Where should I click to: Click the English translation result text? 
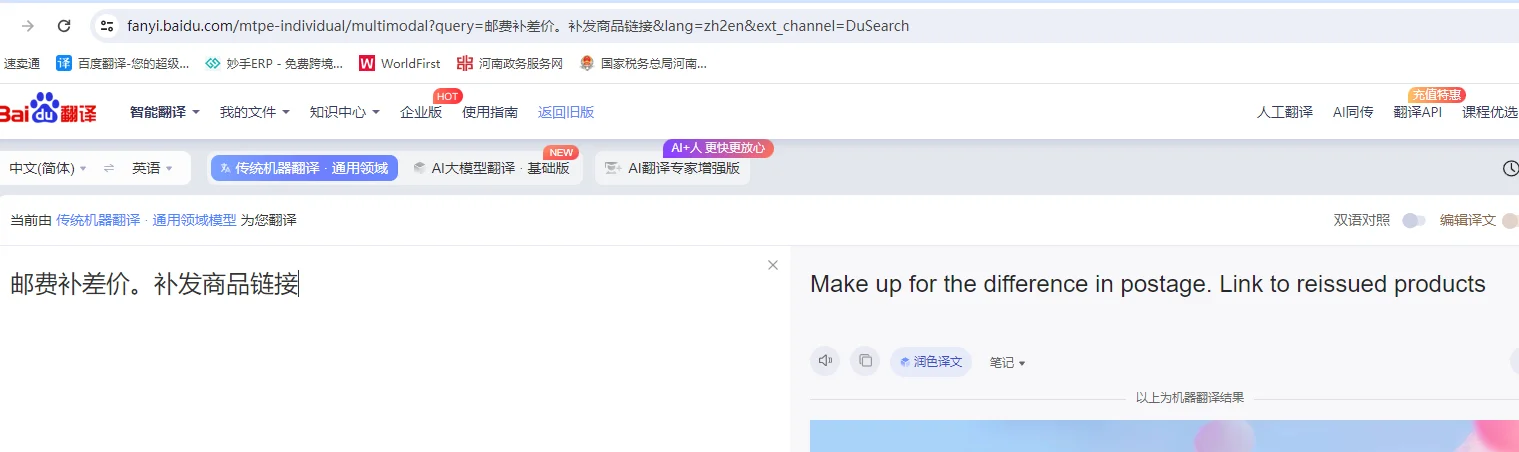click(x=1148, y=284)
